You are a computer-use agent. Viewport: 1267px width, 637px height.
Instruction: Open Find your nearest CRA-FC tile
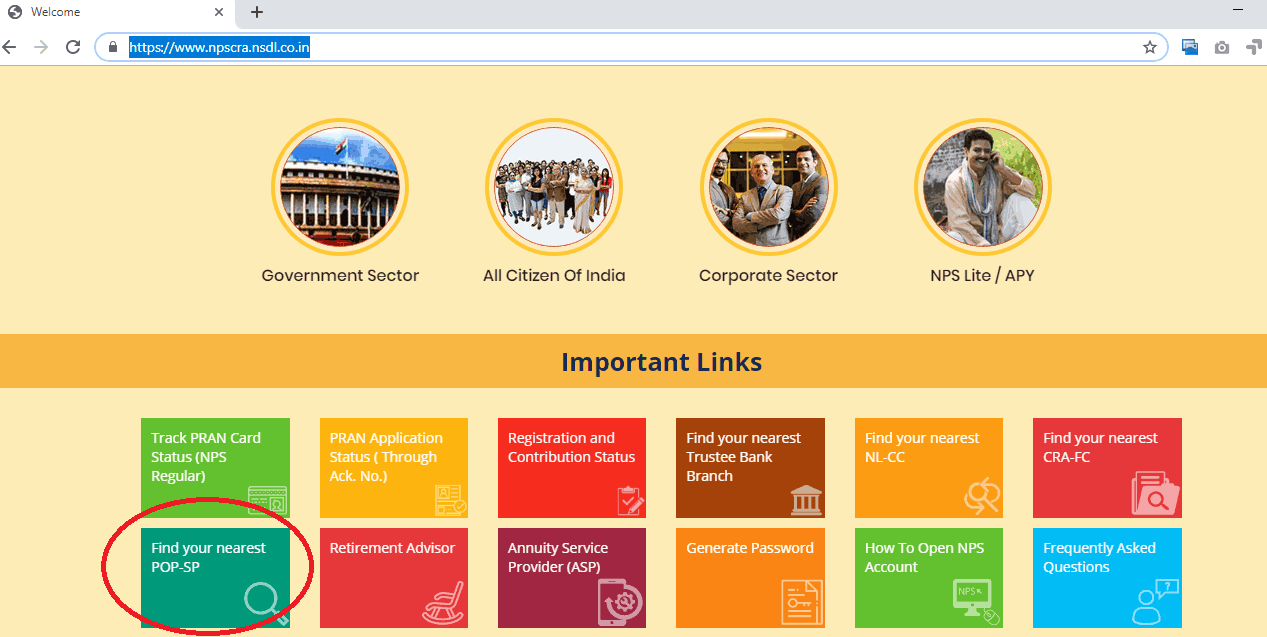[1107, 468]
